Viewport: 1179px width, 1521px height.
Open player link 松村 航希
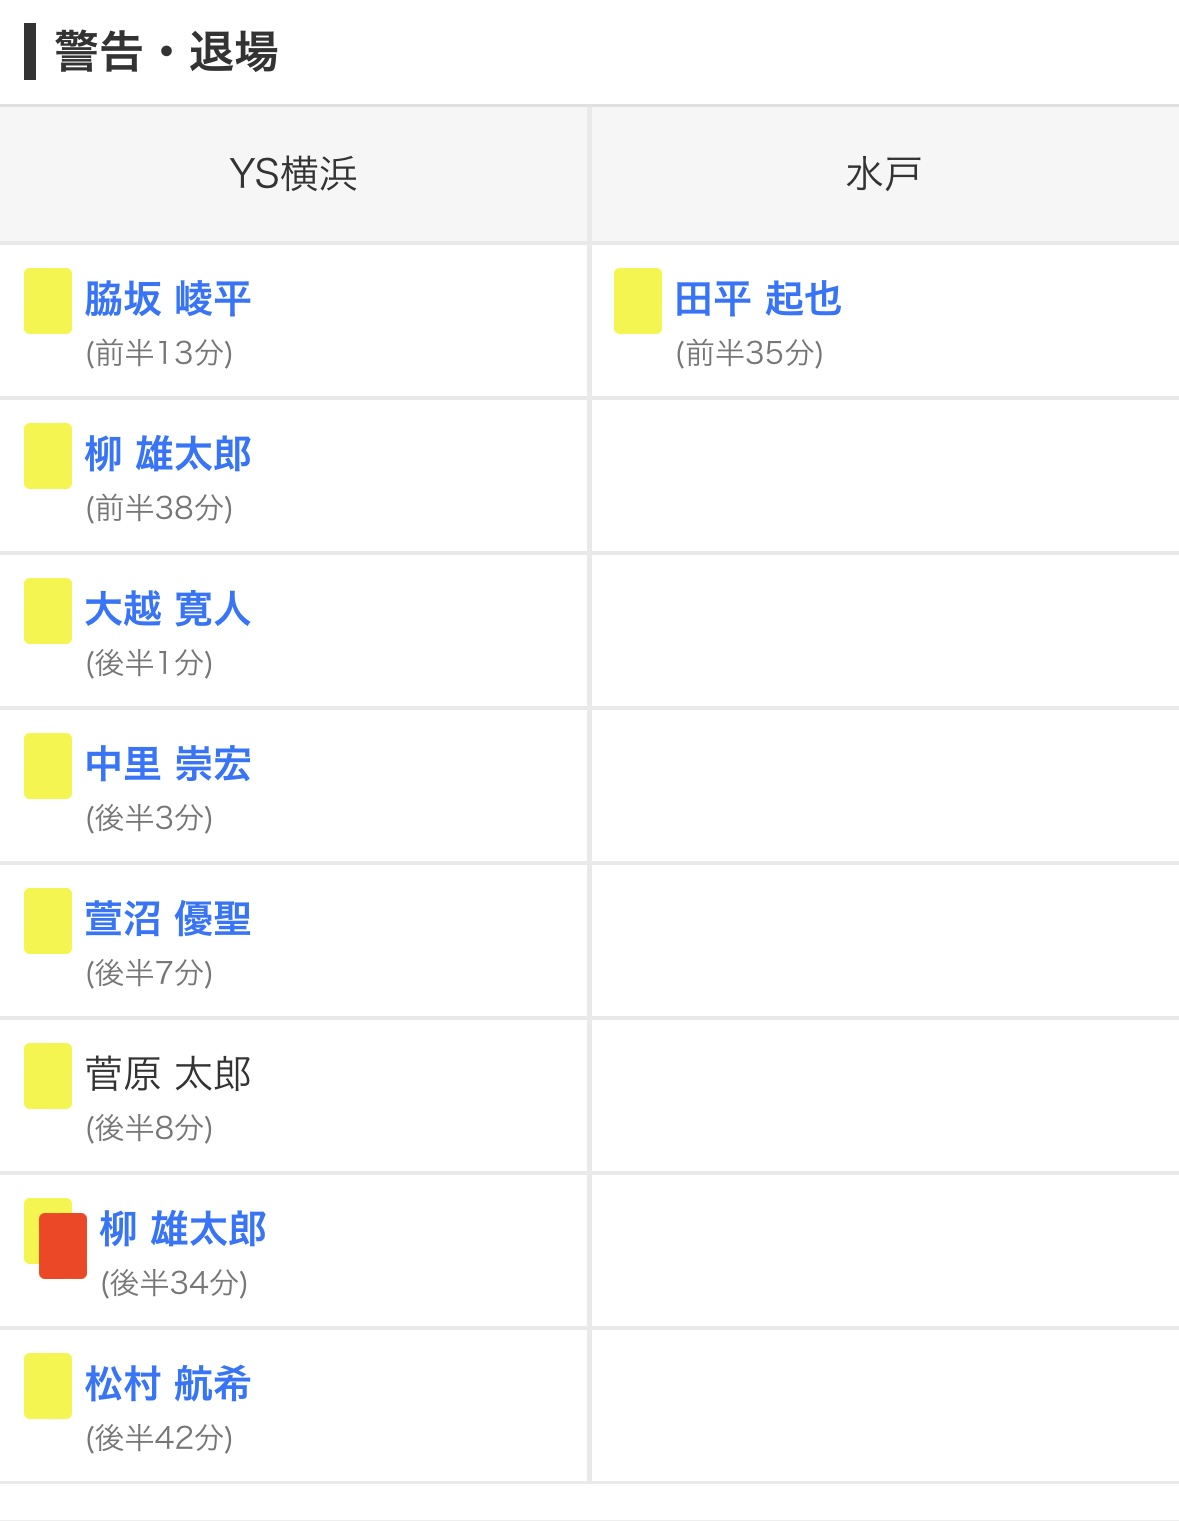(x=168, y=1384)
